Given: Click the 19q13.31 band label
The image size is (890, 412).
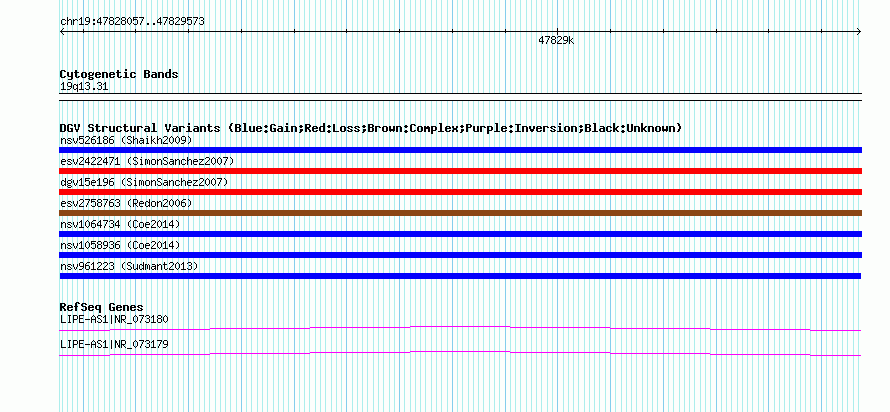Looking at the screenshot, I should pyautogui.click(x=84, y=87).
